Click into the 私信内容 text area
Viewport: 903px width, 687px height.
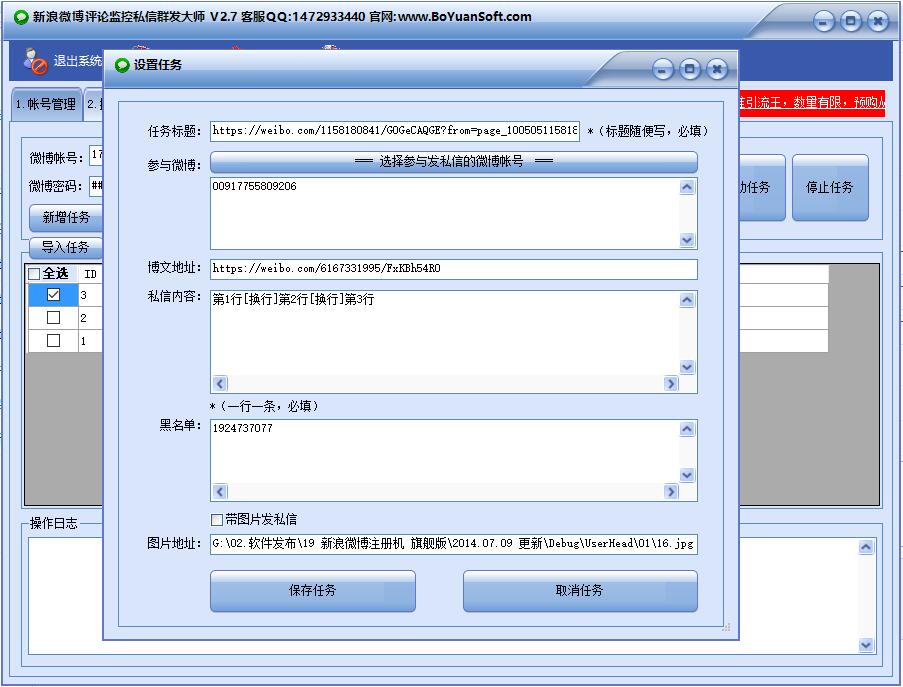pos(445,333)
